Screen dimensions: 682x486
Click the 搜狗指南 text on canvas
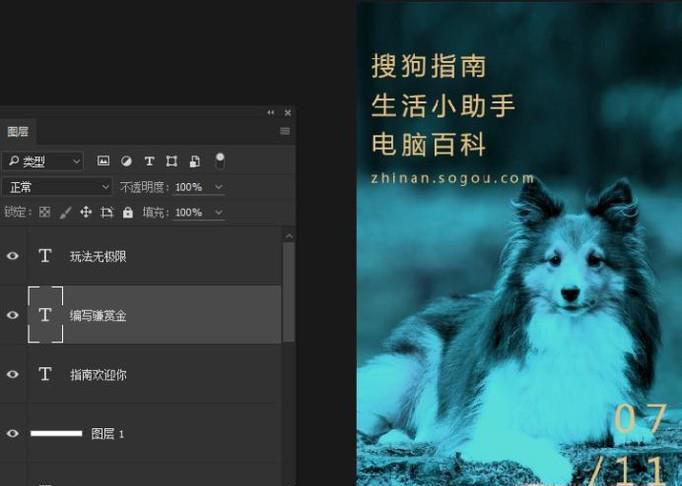click(x=428, y=66)
